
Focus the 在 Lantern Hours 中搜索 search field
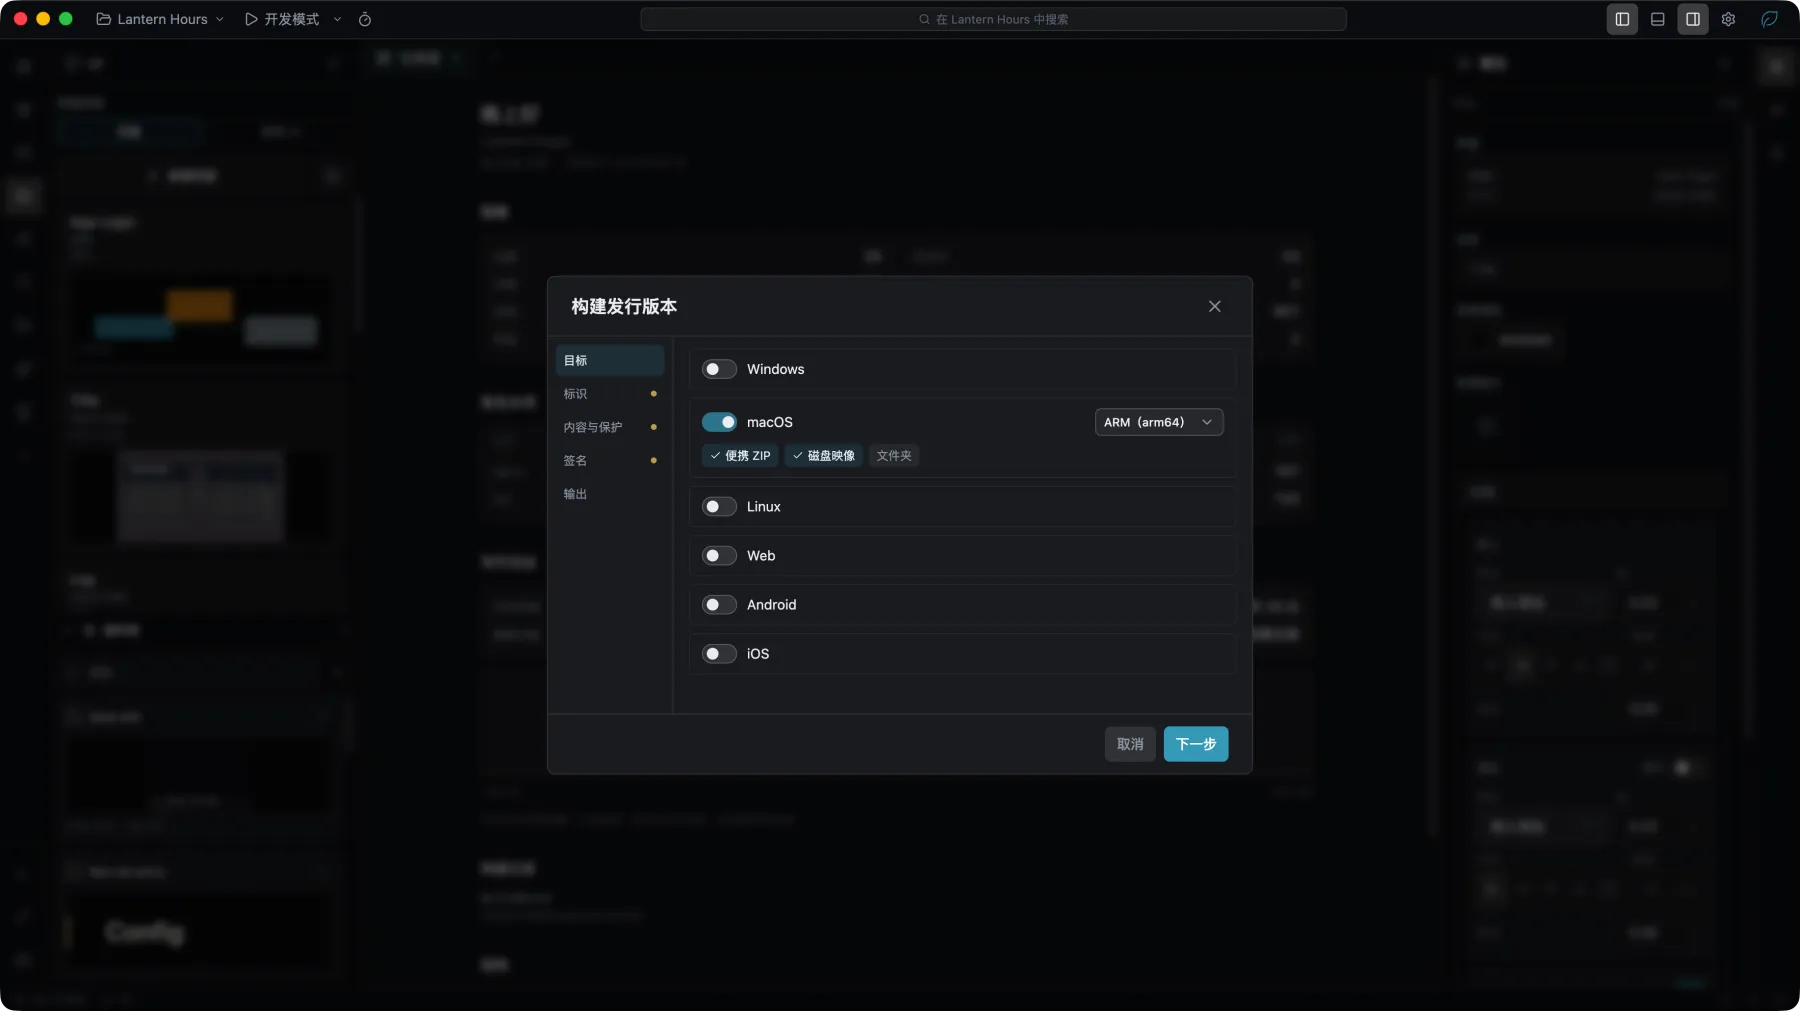[993, 19]
